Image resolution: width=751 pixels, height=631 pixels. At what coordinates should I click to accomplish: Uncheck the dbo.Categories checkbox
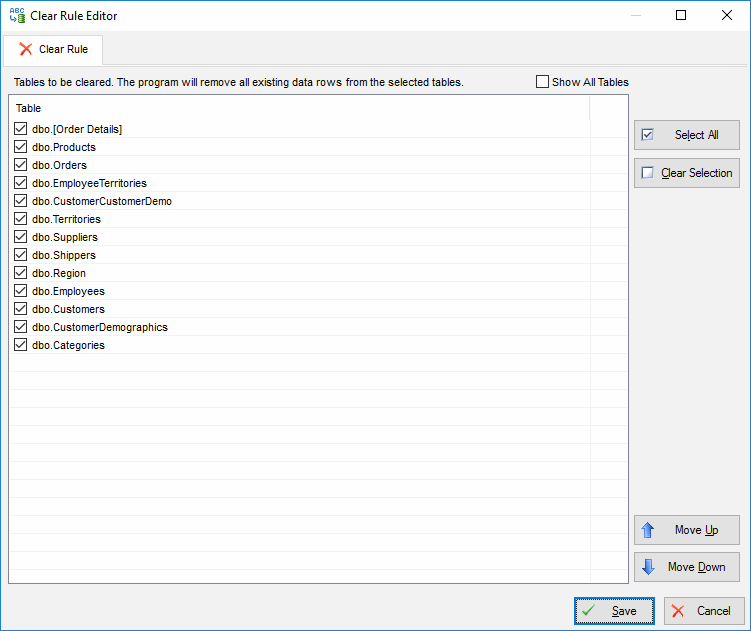[21, 344]
